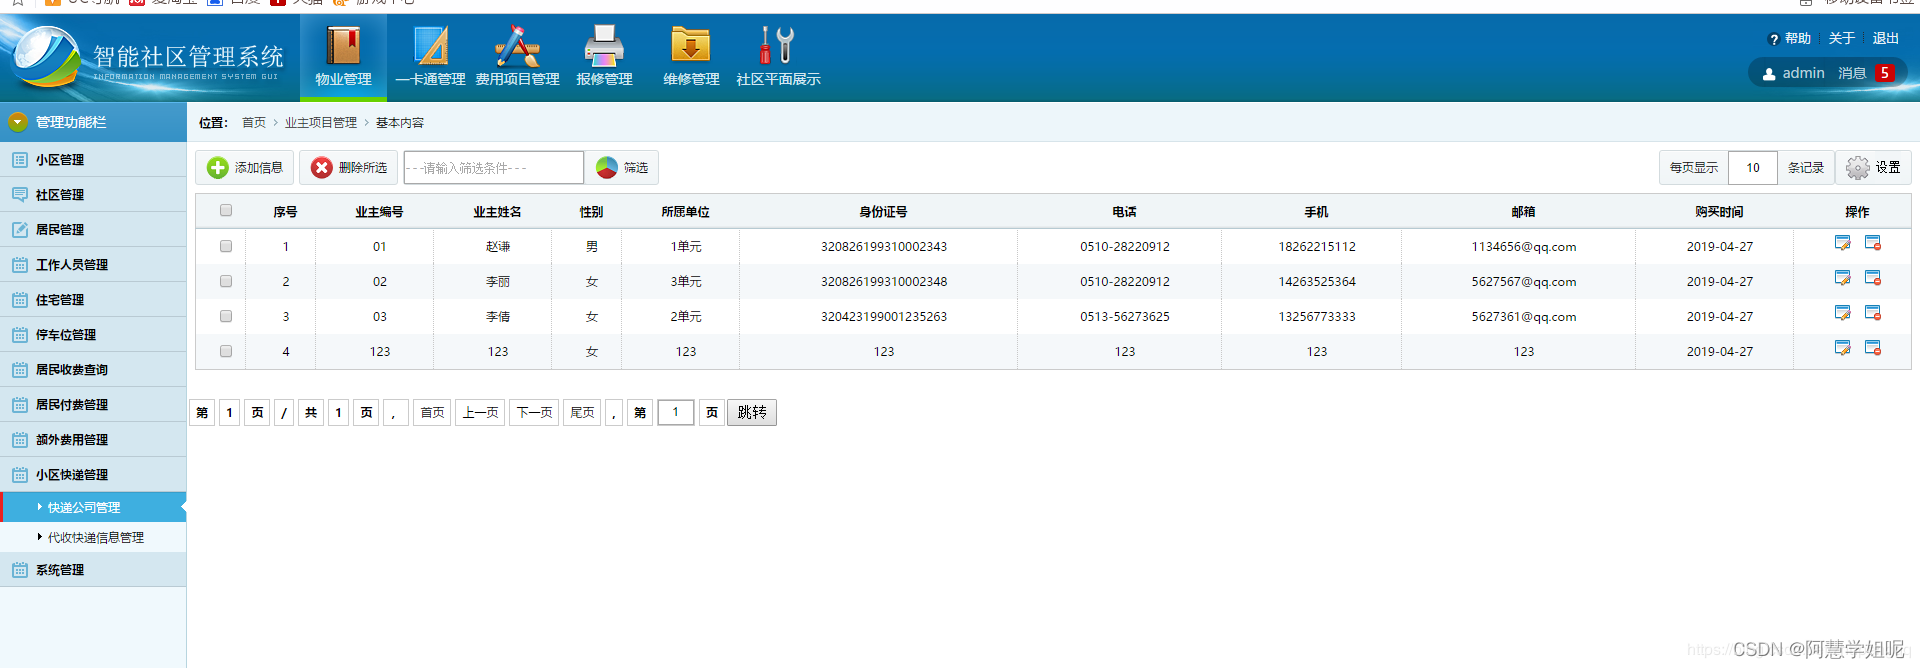The width and height of the screenshot is (1920, 668).
Task: Go to 尾页 in pagination
Action: coord(582,413)
